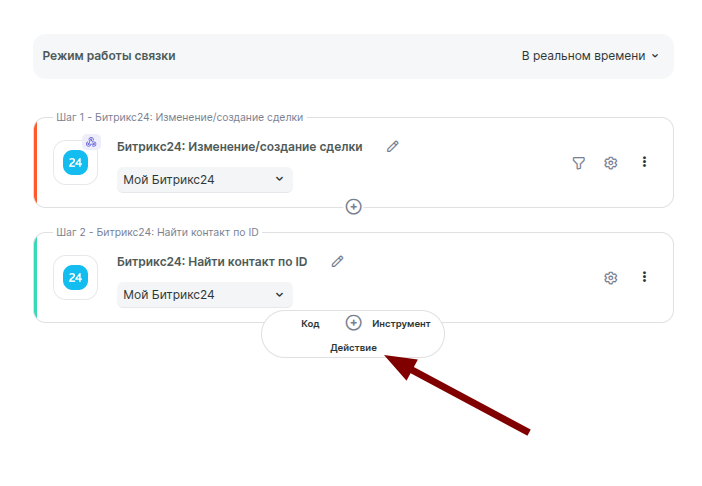Viewport: 702px width, 486px height.
Task: Open the filter icon in step 1
Action: (578, 163)
